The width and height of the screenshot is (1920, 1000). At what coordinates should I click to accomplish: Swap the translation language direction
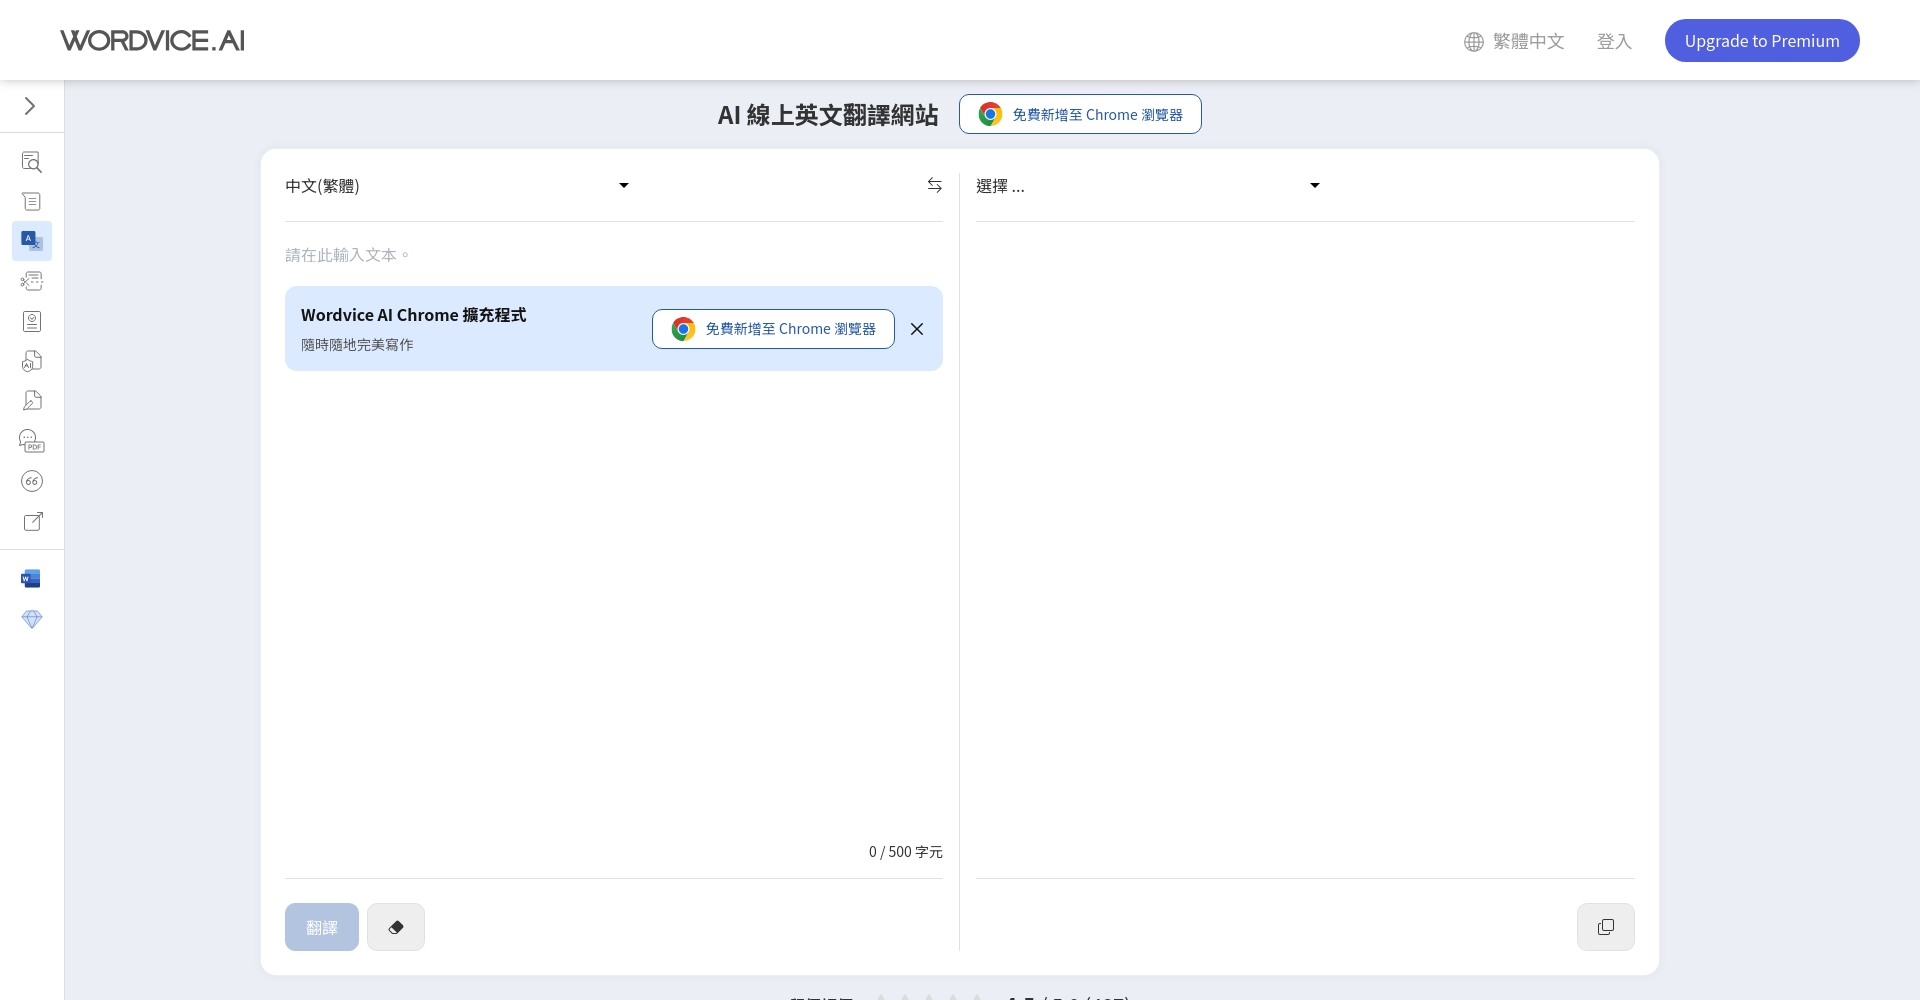coord(934,185)
